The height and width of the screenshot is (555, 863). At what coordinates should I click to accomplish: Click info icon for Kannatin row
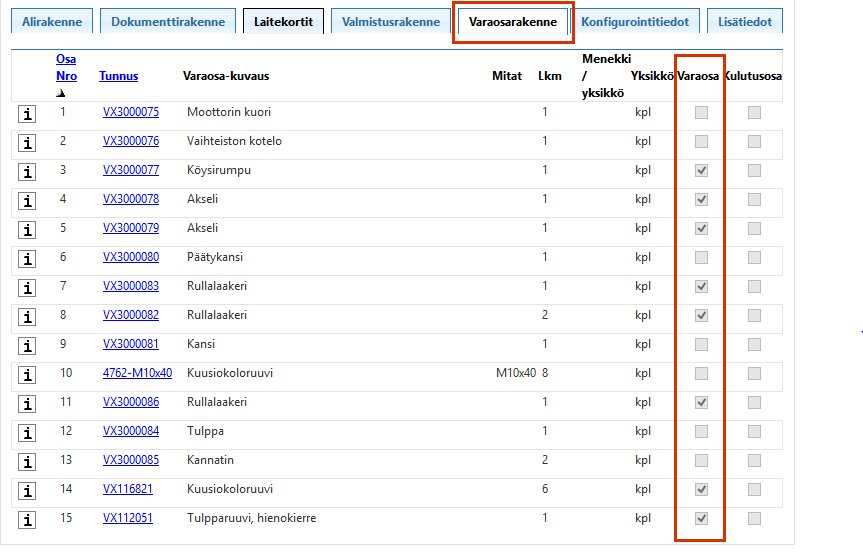28,462
